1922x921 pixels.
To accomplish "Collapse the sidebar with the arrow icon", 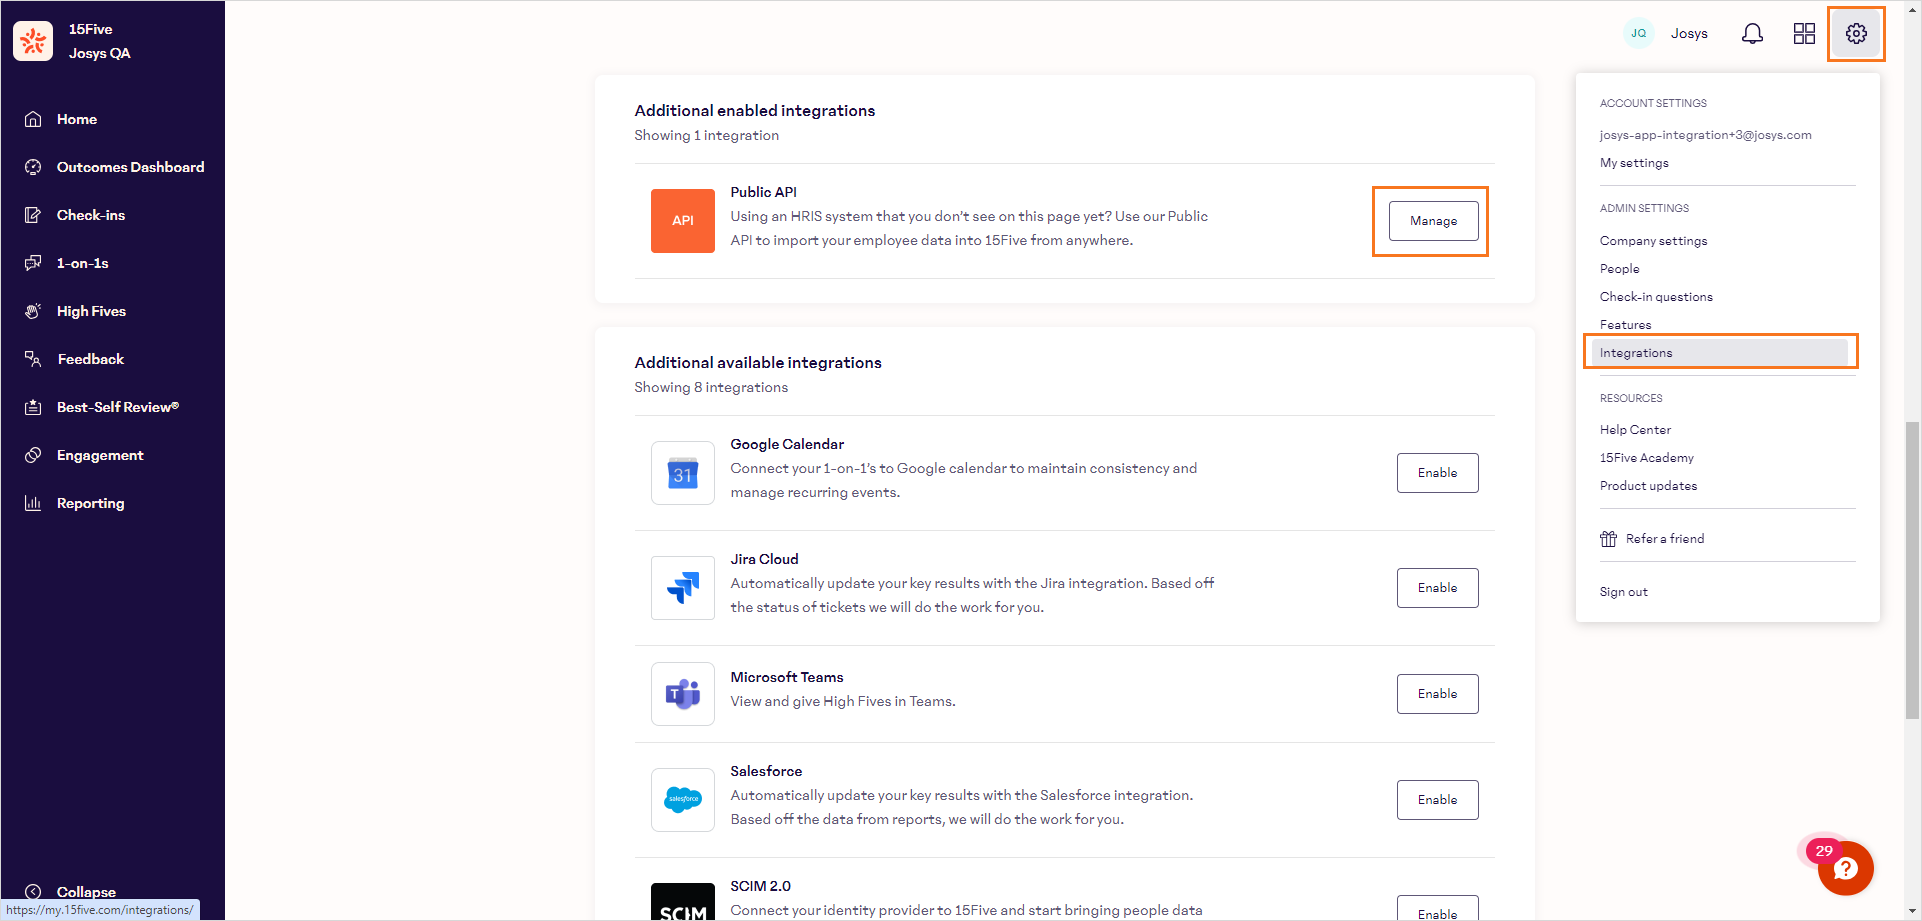I will click(33, 892).
